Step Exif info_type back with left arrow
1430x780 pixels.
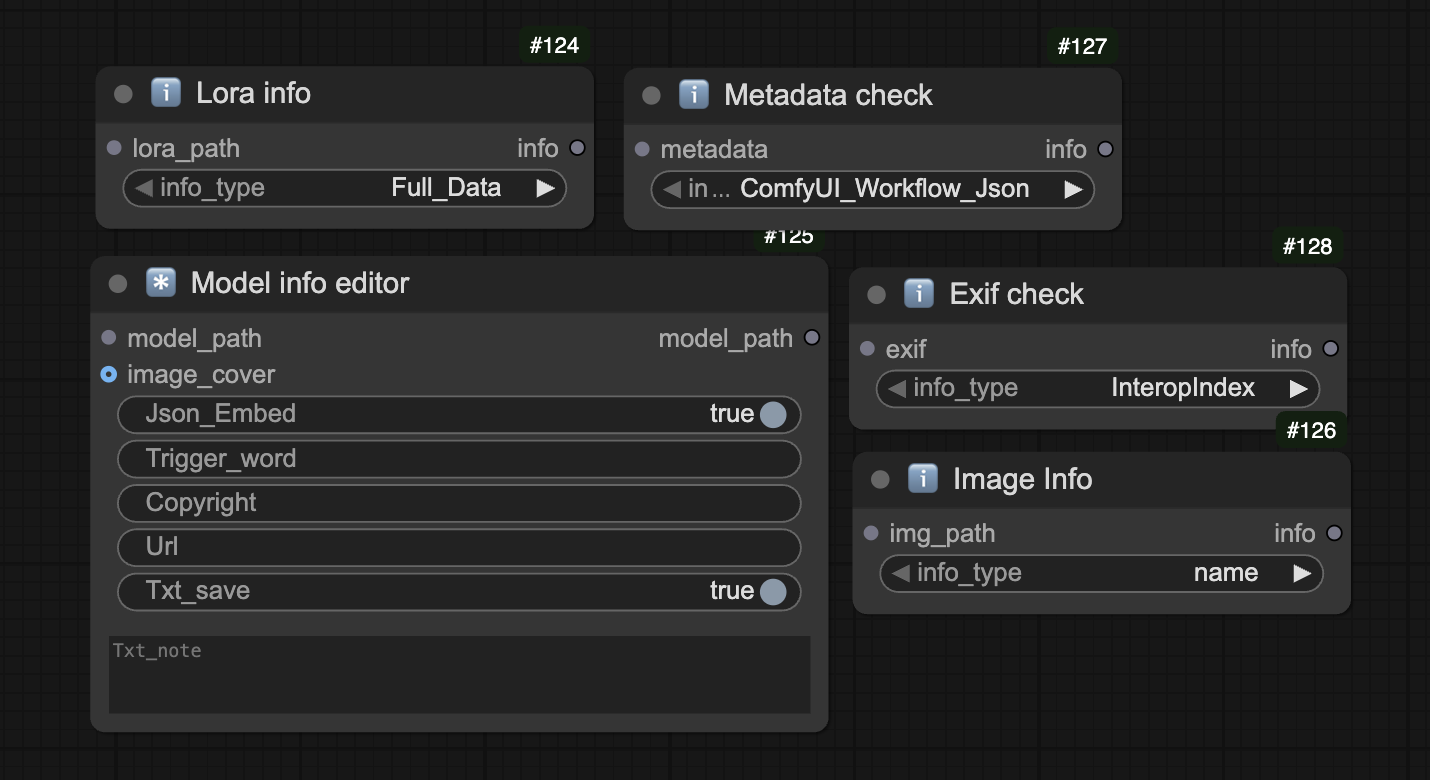(x=896, y=388)
